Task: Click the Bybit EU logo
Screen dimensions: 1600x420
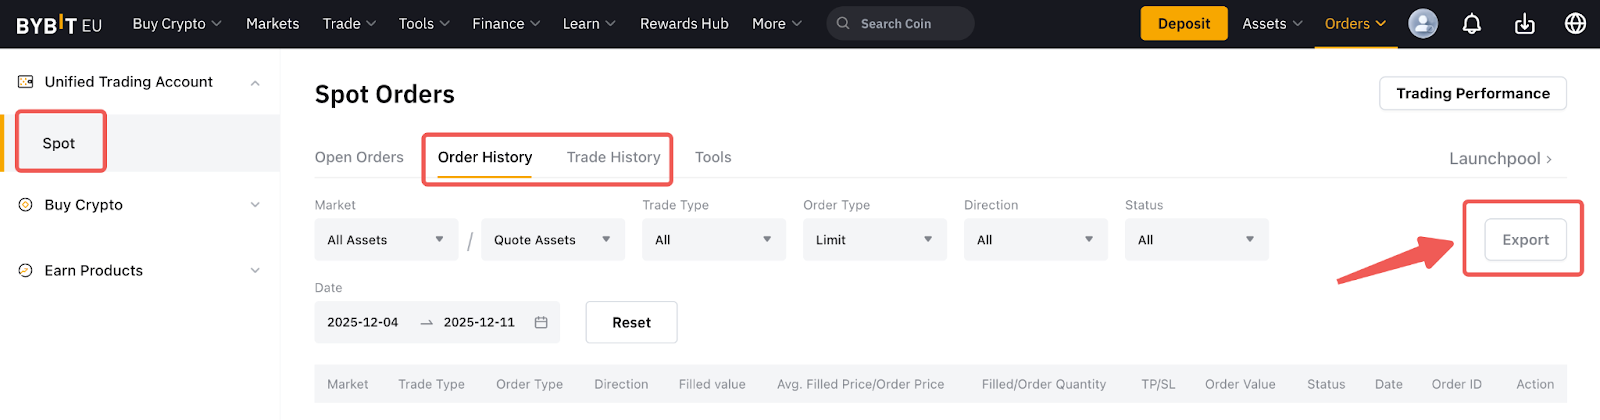Action: click(59, 24)
